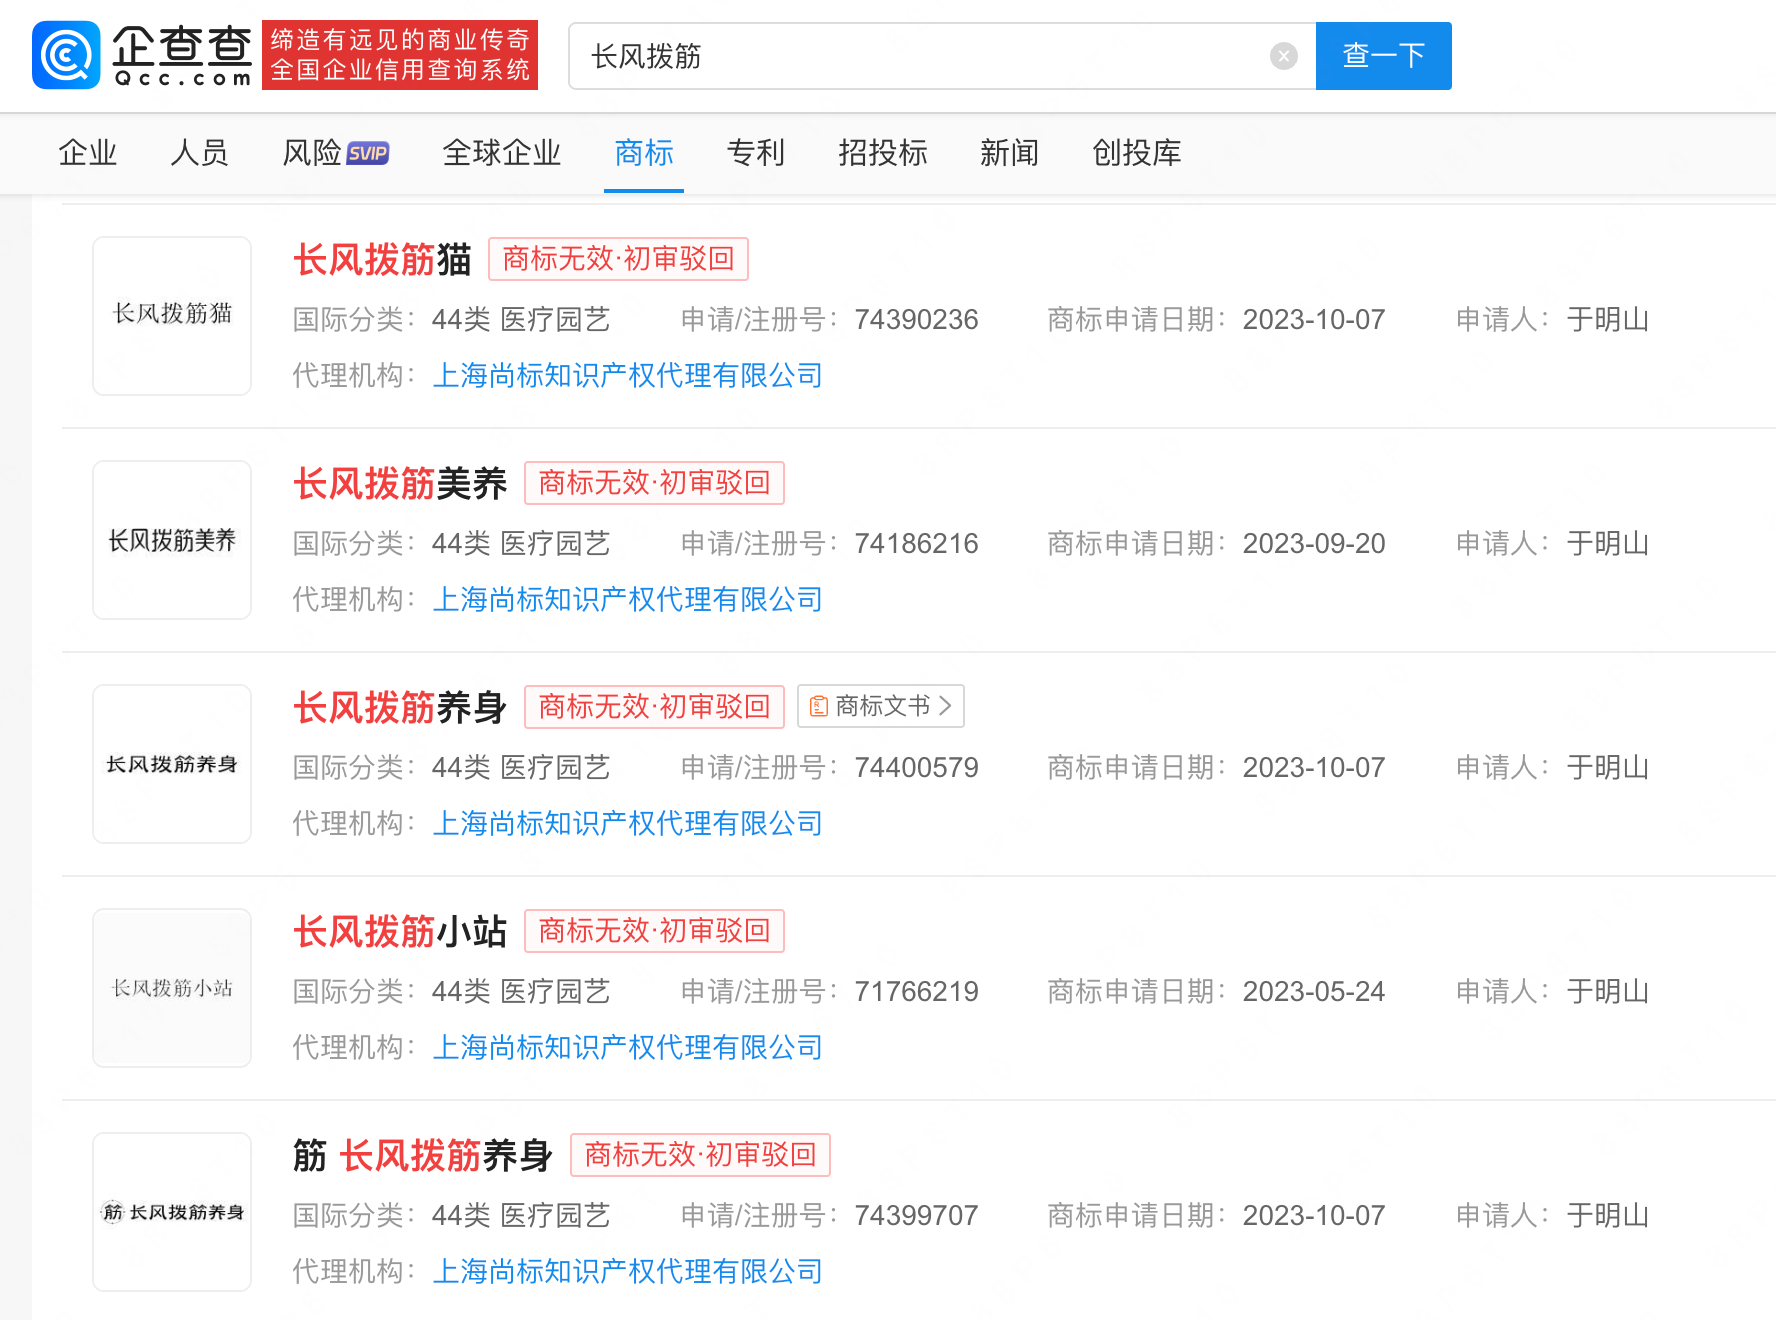Image resolution: width=1776 pixels, height=1320 pixels.
Task: Click applicant 于明山 in 长风拨筋猫 row
Action: pyautogui.click(x=1608, y=320)
